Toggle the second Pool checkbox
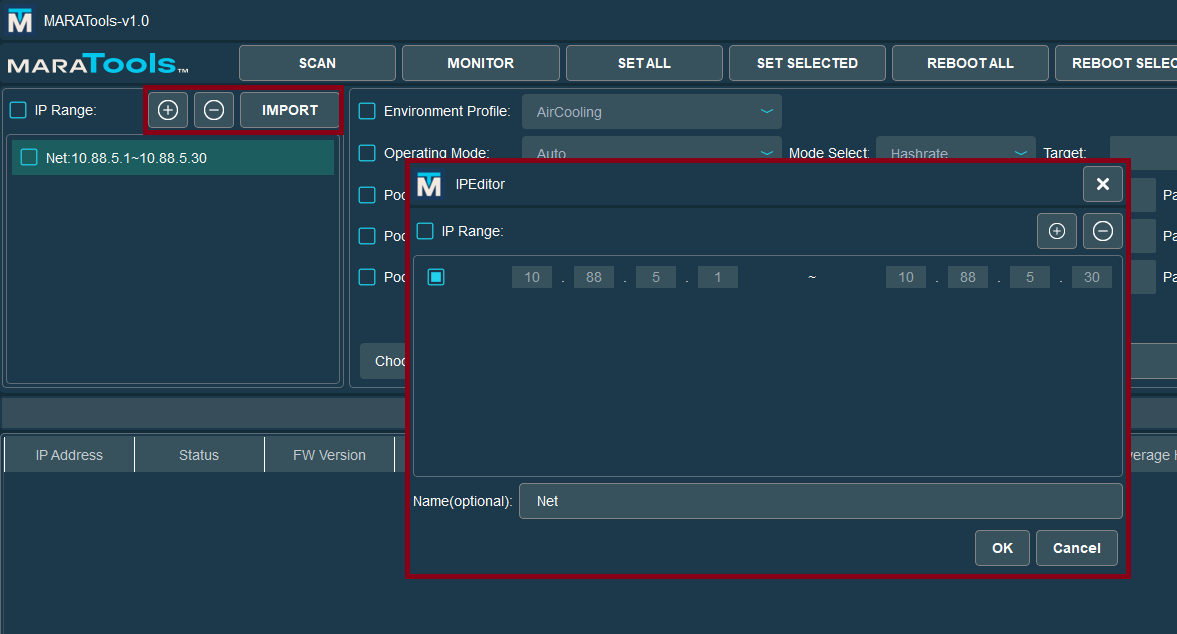Image resolution: width=1177 pixels, height=634 pixels. coord(367,236)
